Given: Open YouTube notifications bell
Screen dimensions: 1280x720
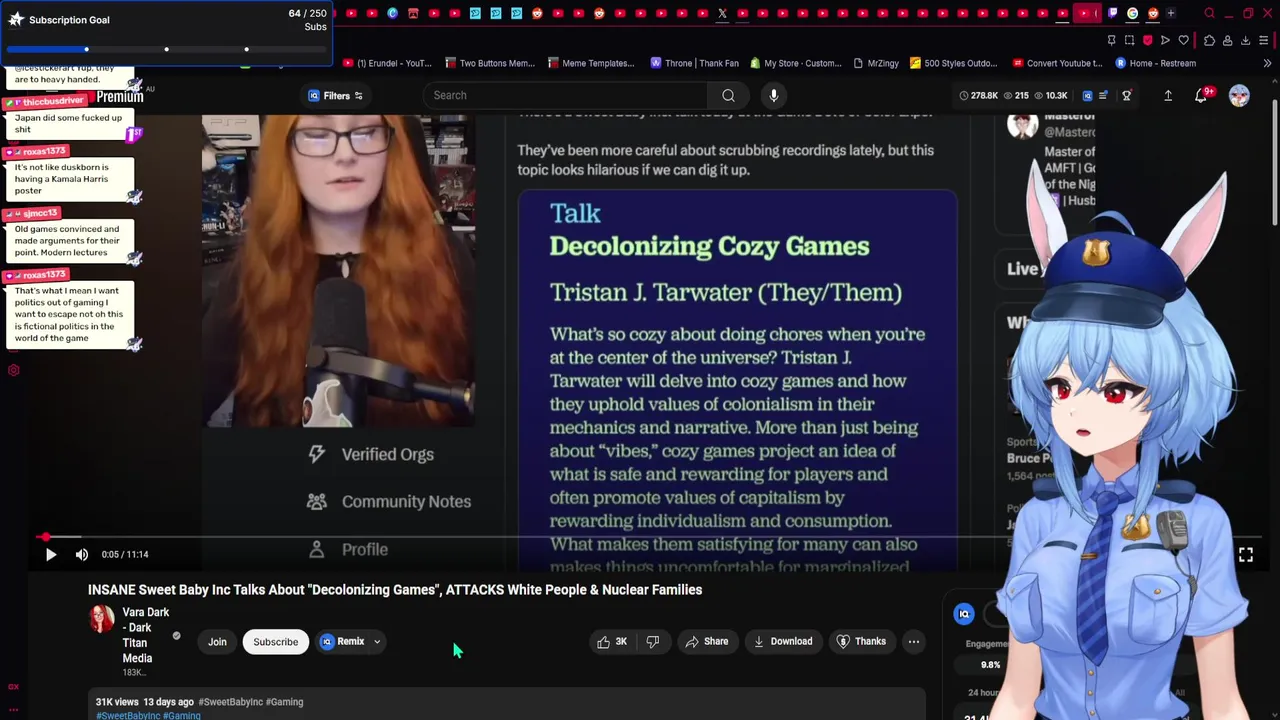Looking at the screenshot, I should pos(1202,95).
